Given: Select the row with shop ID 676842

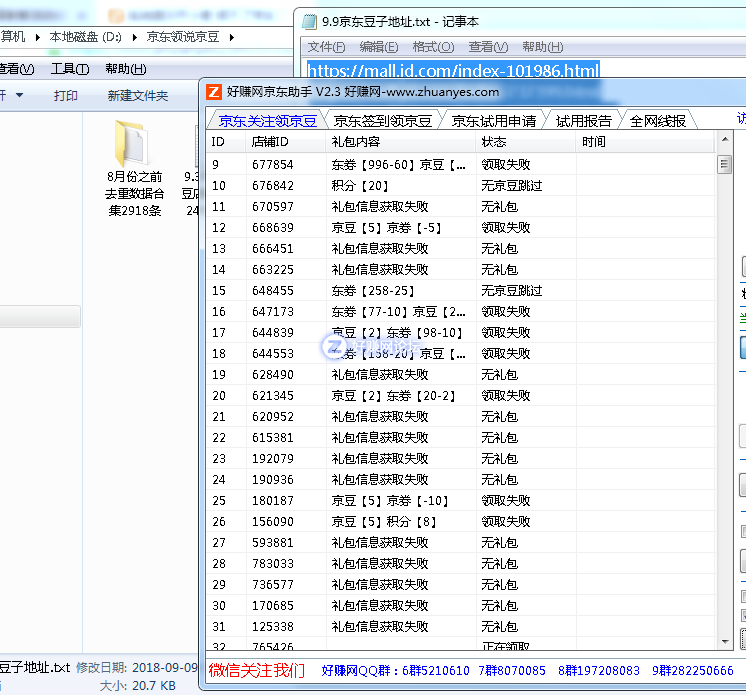Looking at the screenshot, I should (x=461, y=186).
